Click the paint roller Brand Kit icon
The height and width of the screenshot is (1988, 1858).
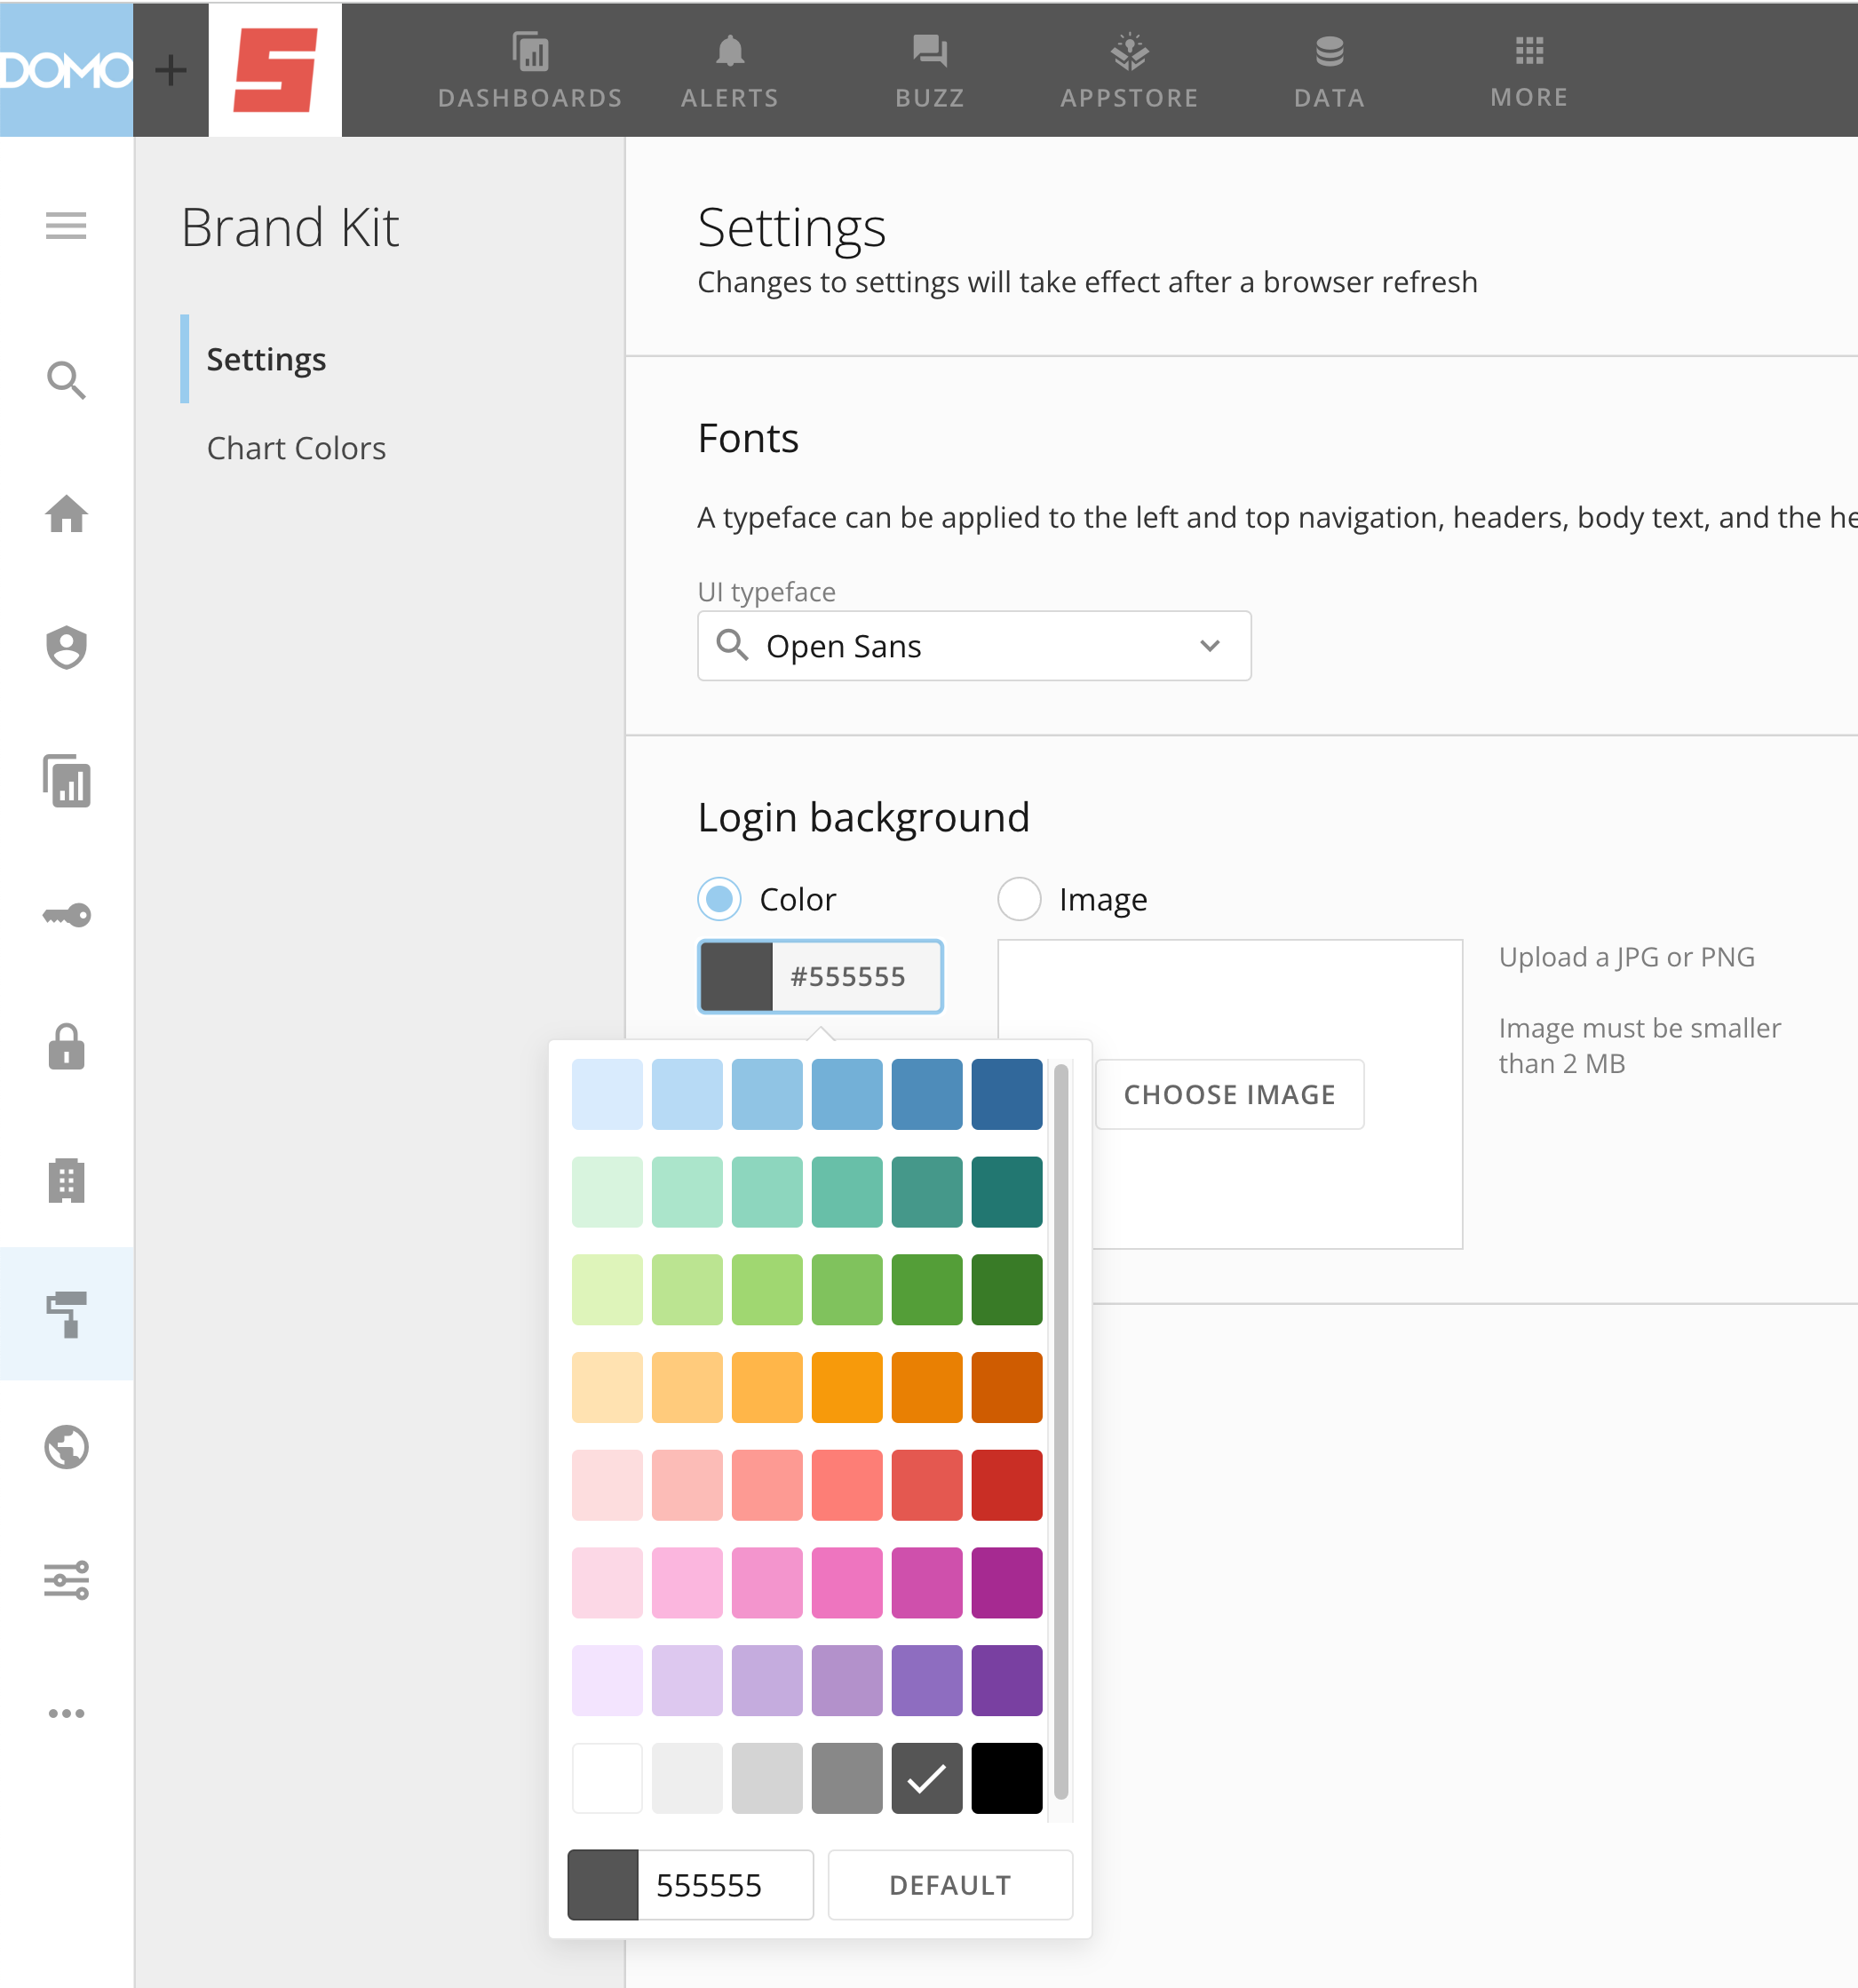pyautogui.click(x=66, y=1313)
